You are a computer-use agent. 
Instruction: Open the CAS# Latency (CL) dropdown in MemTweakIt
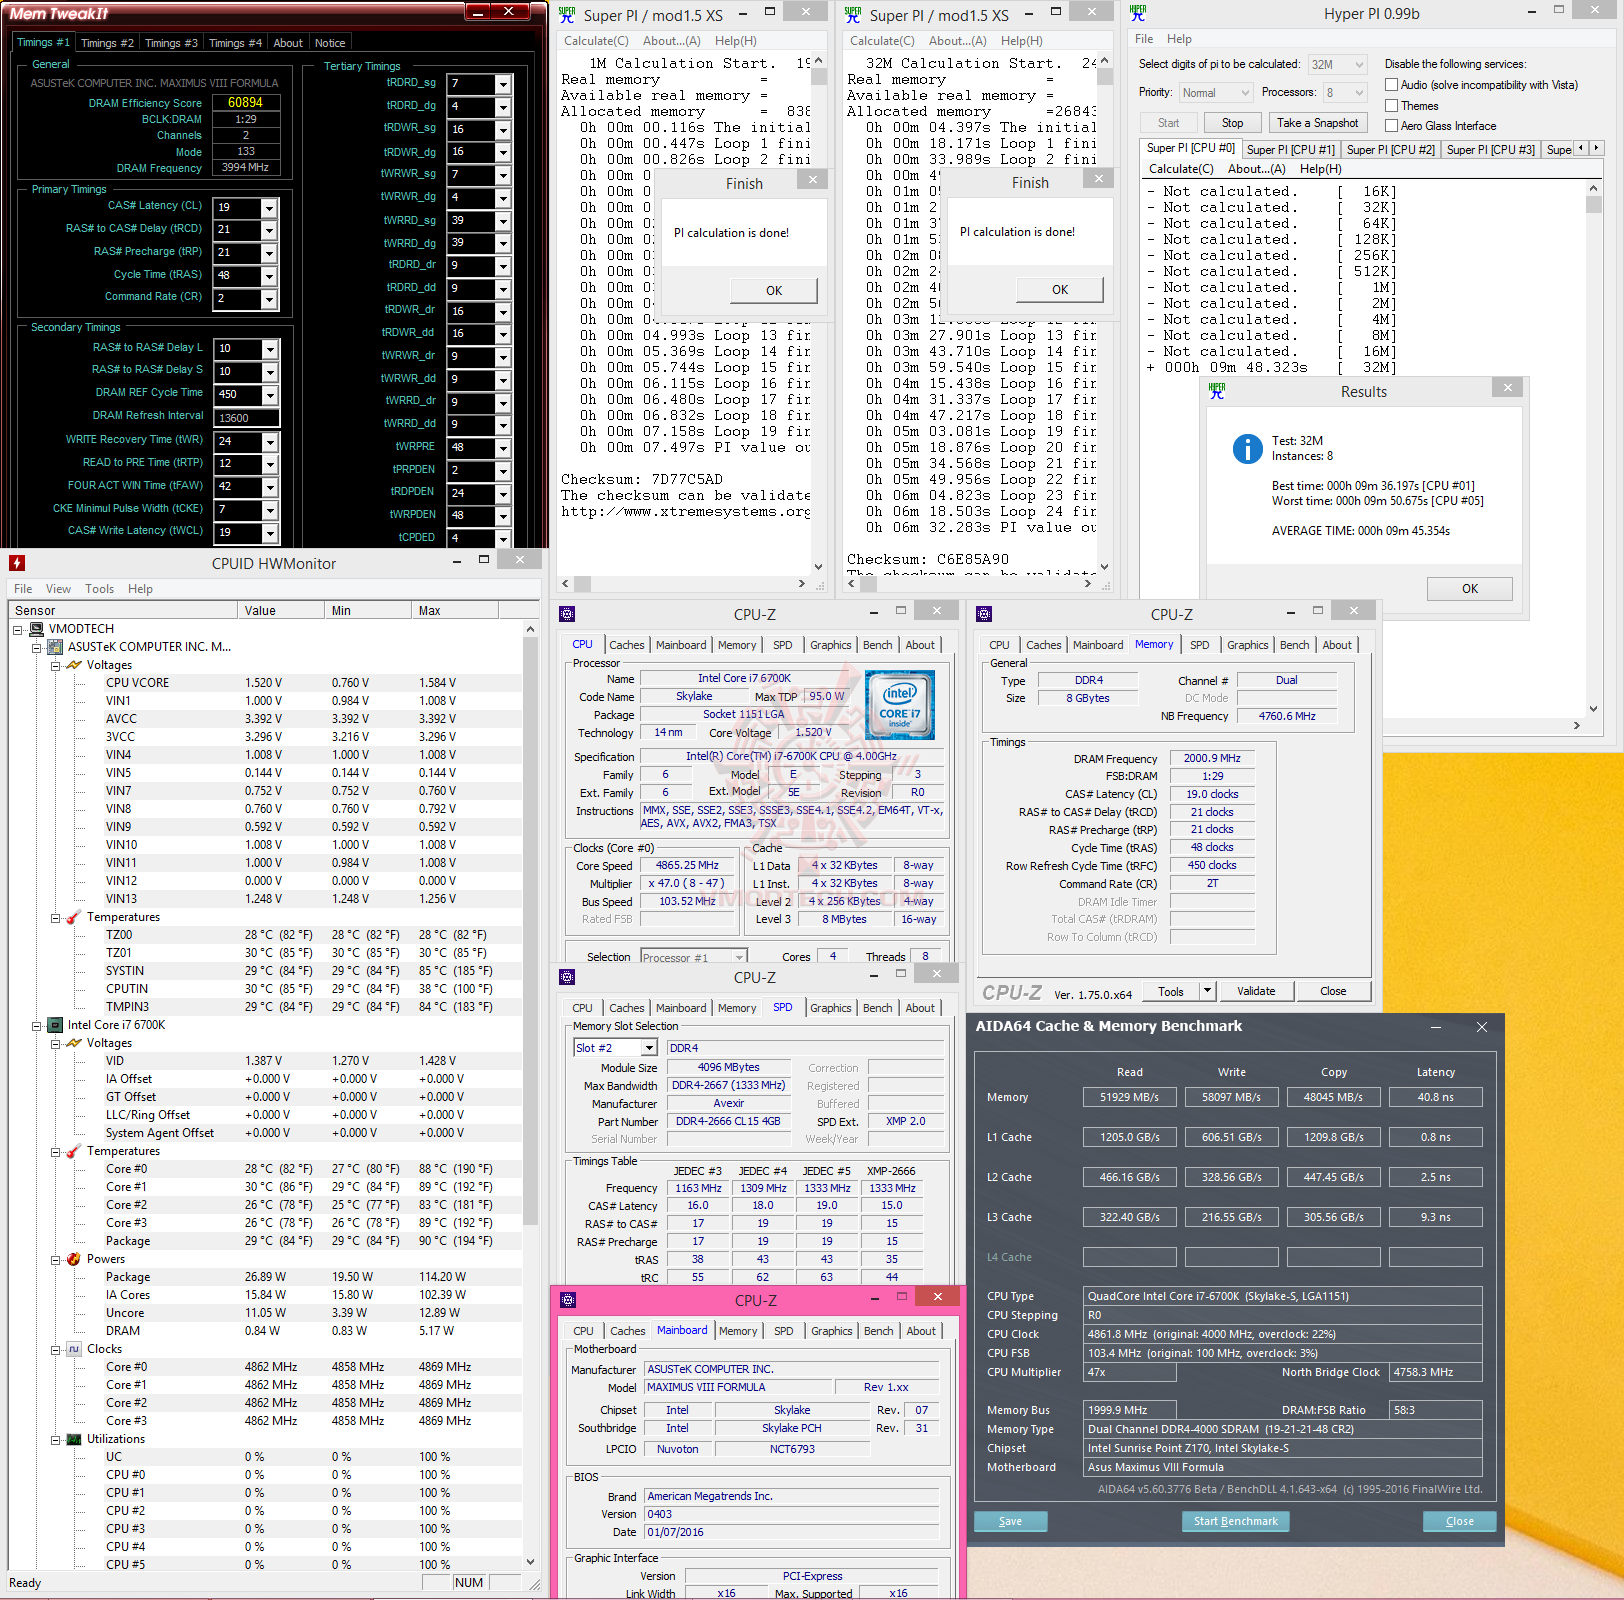(269, 208)
